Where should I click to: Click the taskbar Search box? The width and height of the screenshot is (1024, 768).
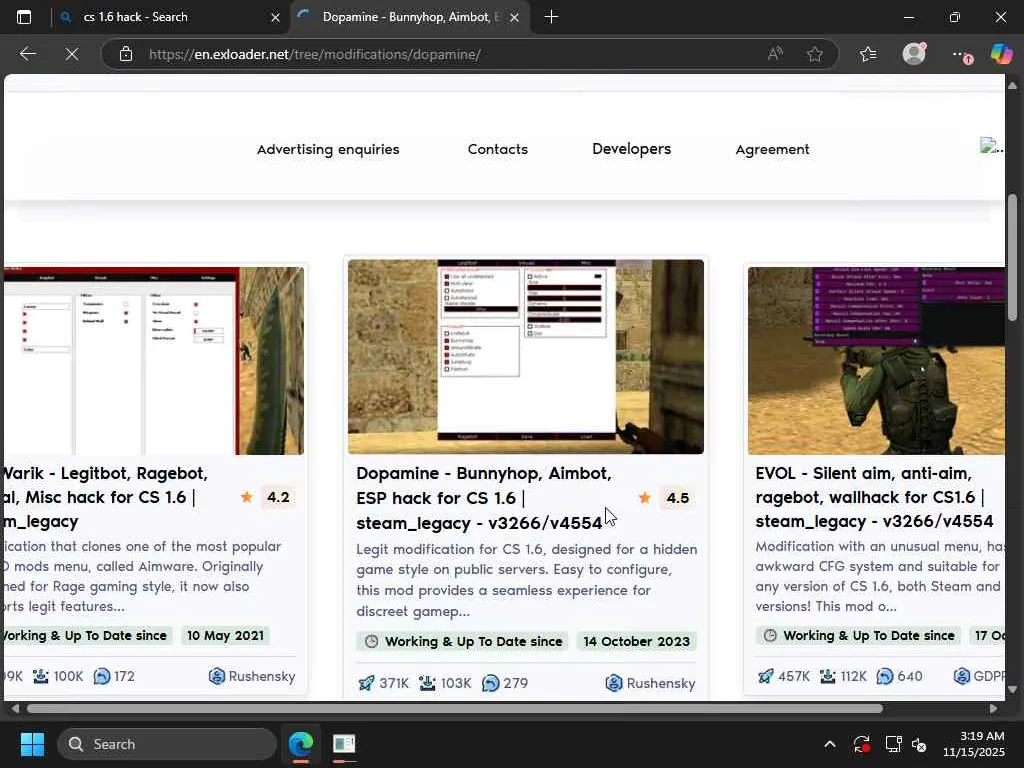(x=167, y=744)
